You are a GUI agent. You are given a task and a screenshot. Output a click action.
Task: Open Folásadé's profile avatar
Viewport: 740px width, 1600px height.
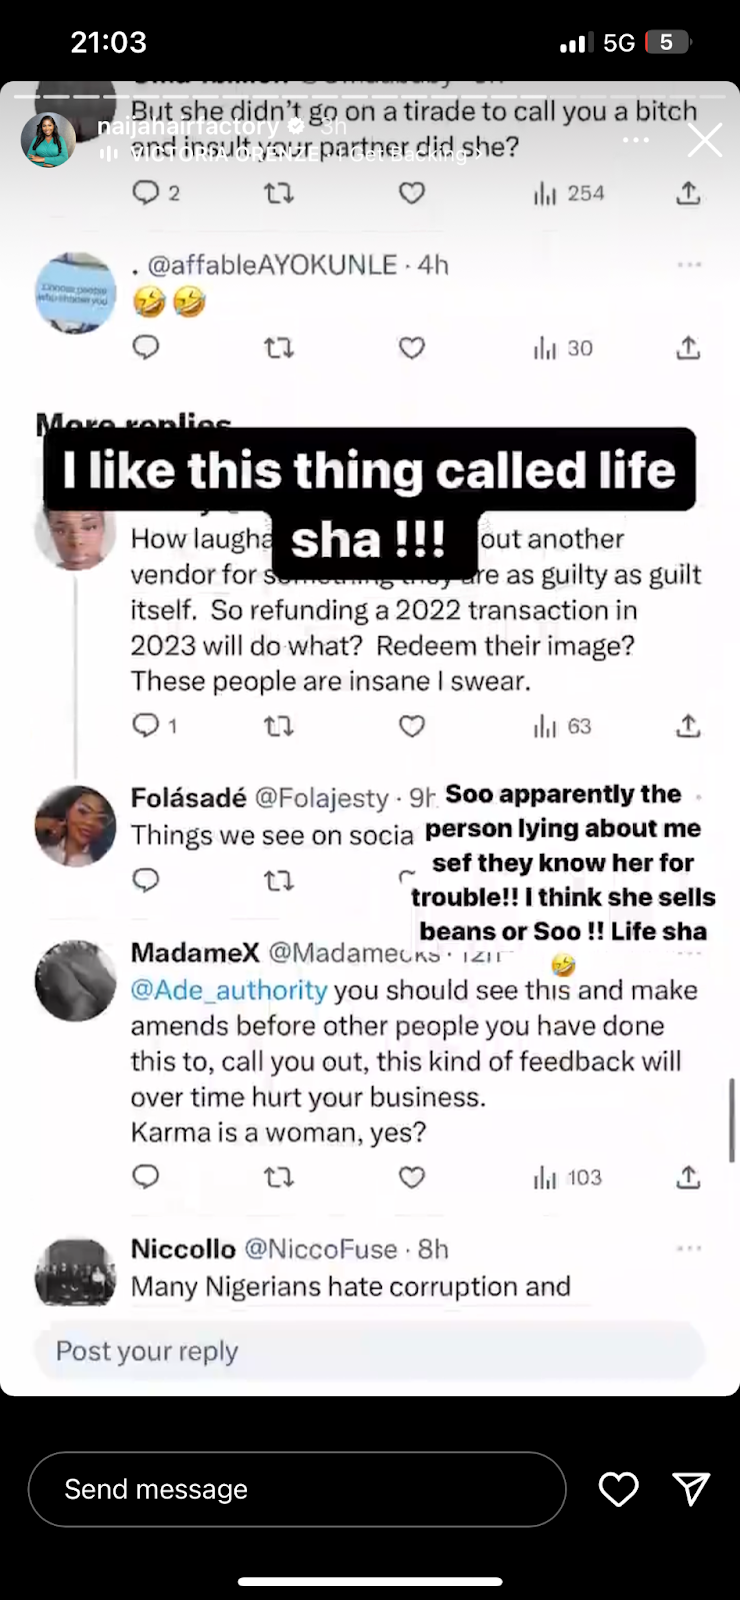[75, 826]
